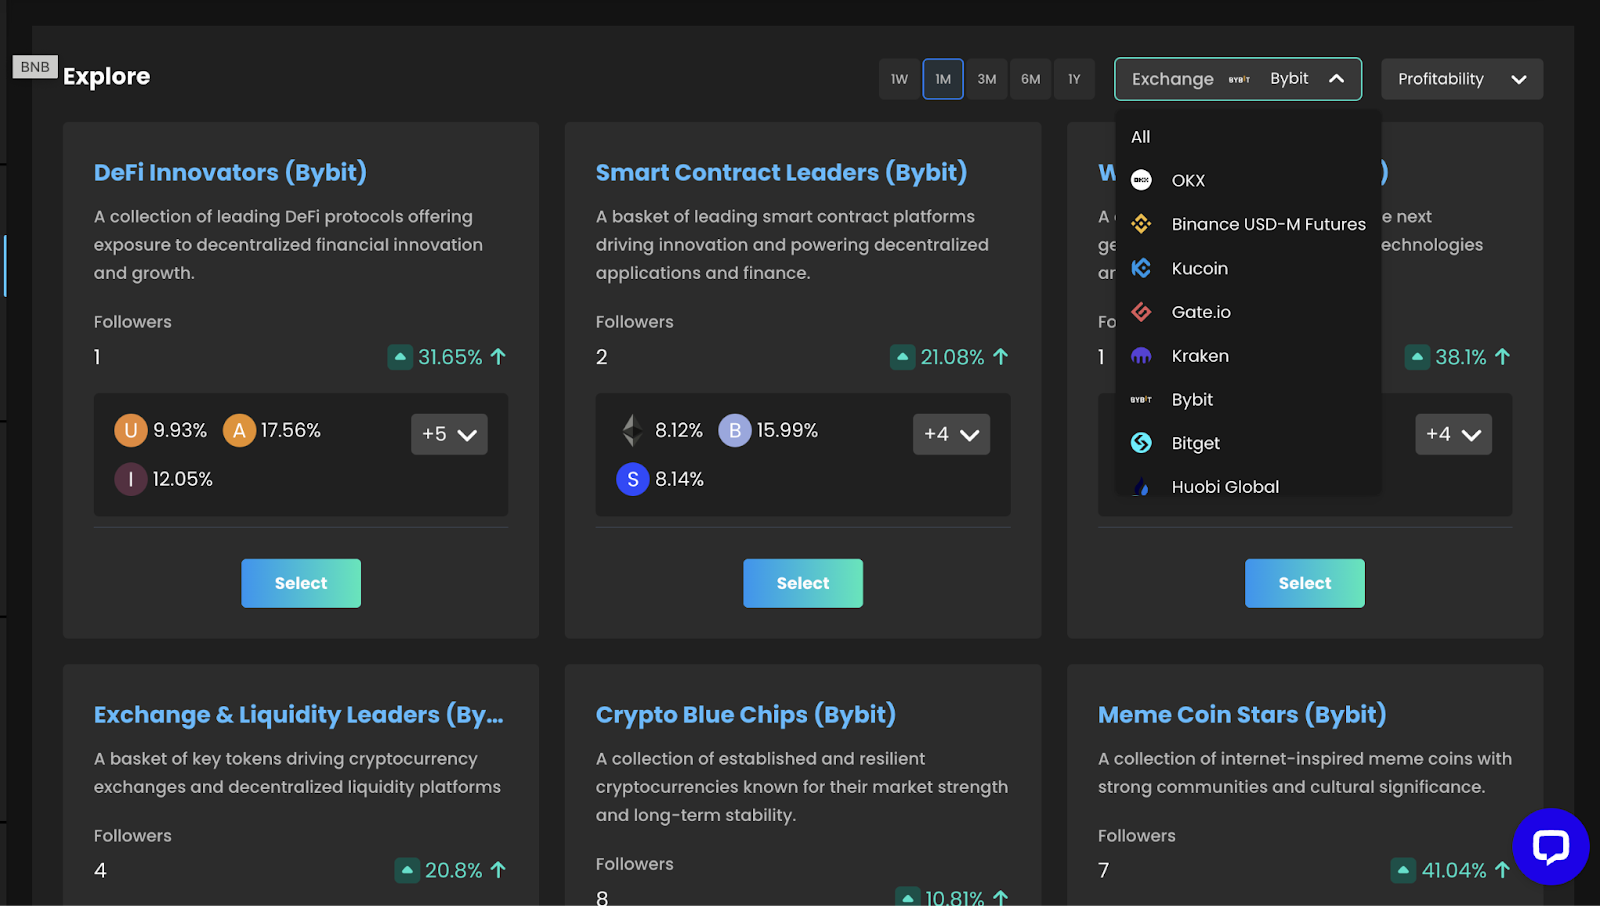The height and width of the screenshot is (906, 1600).
Task: Click the Bitget logo icon
Action: (x=1141, y=443)
